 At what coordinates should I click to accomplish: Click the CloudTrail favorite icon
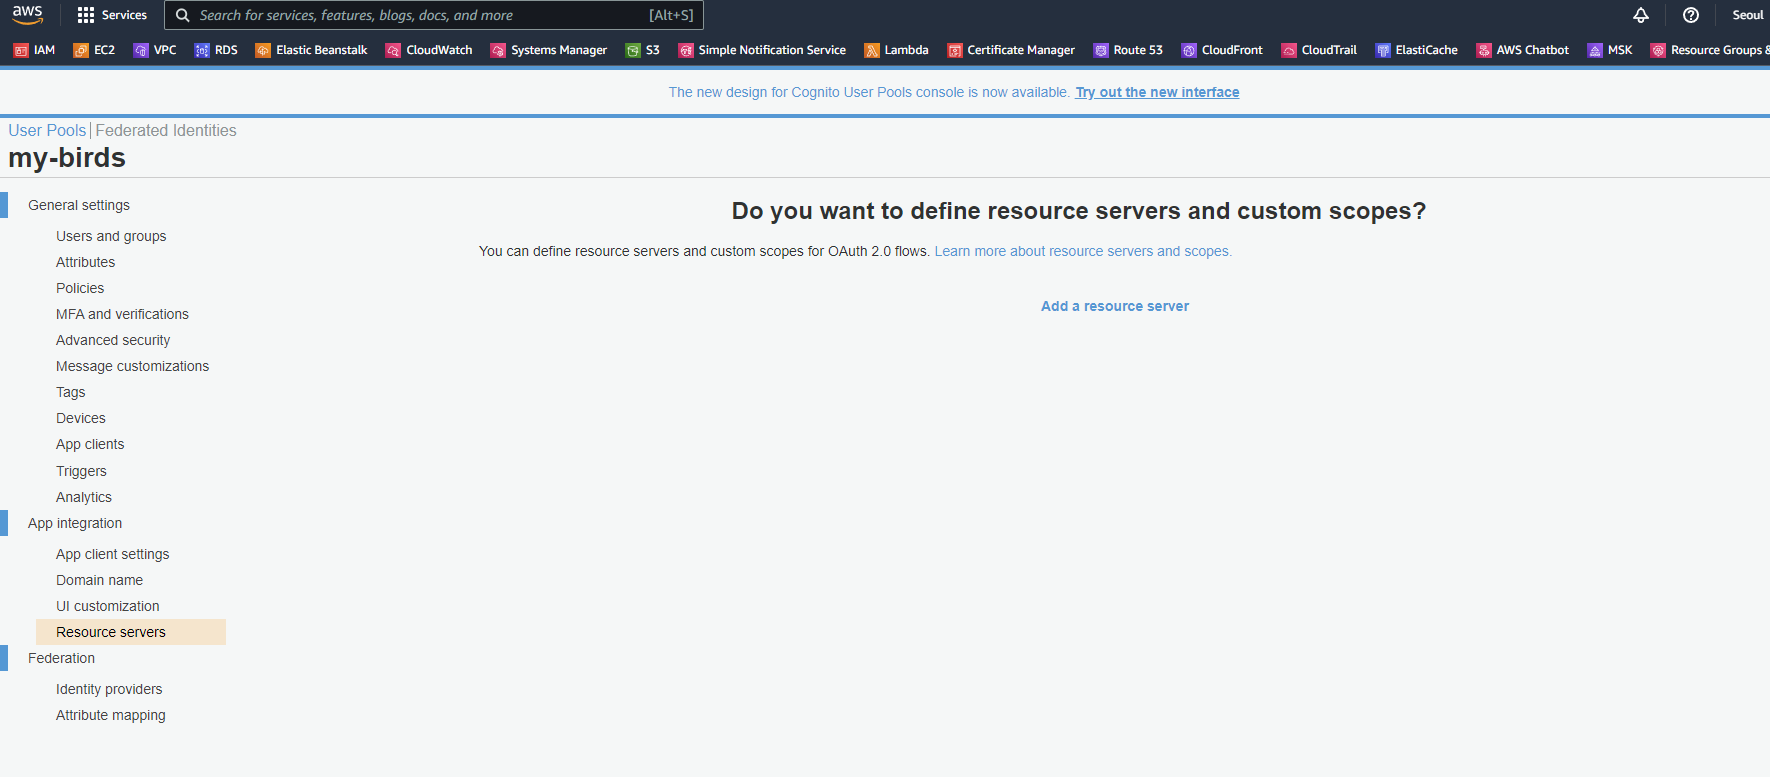click(1289, 50)
